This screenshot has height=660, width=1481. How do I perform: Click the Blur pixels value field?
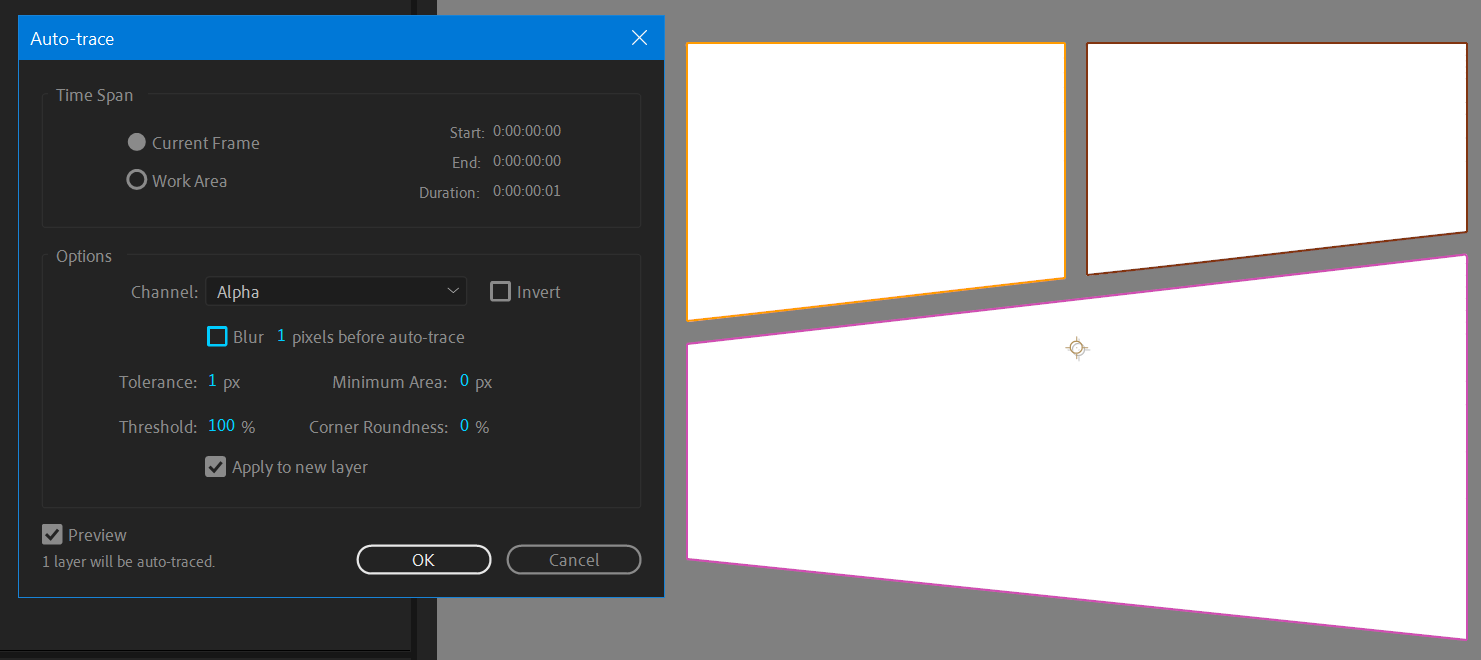tap(281, 337)
